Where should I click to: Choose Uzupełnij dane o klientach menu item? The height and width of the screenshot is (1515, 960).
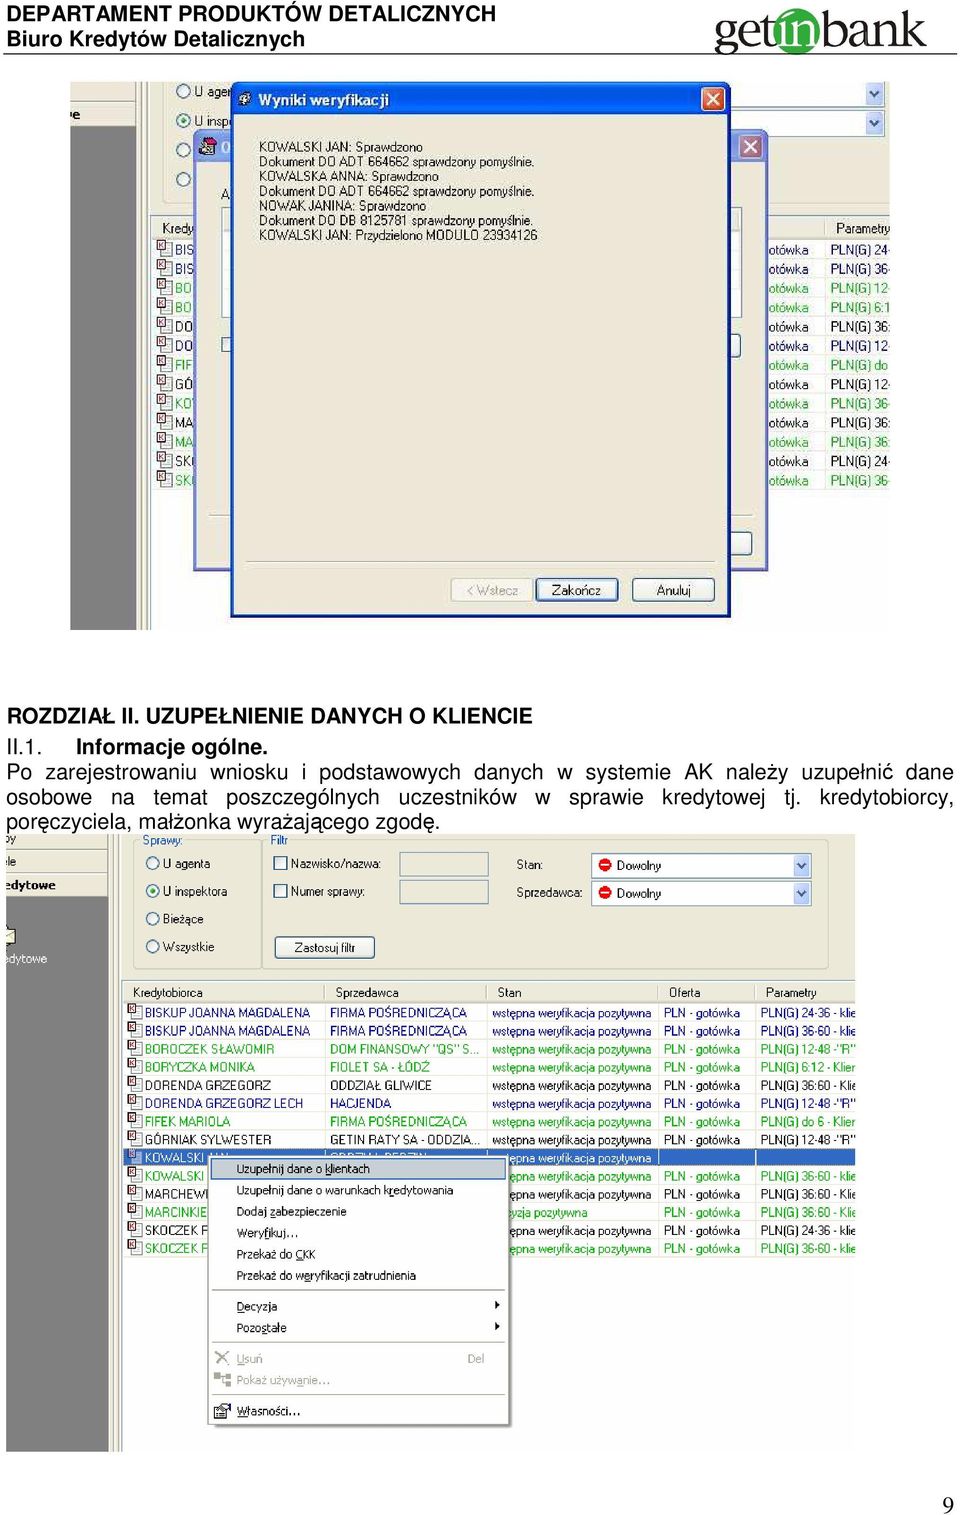click(358, 1168)
